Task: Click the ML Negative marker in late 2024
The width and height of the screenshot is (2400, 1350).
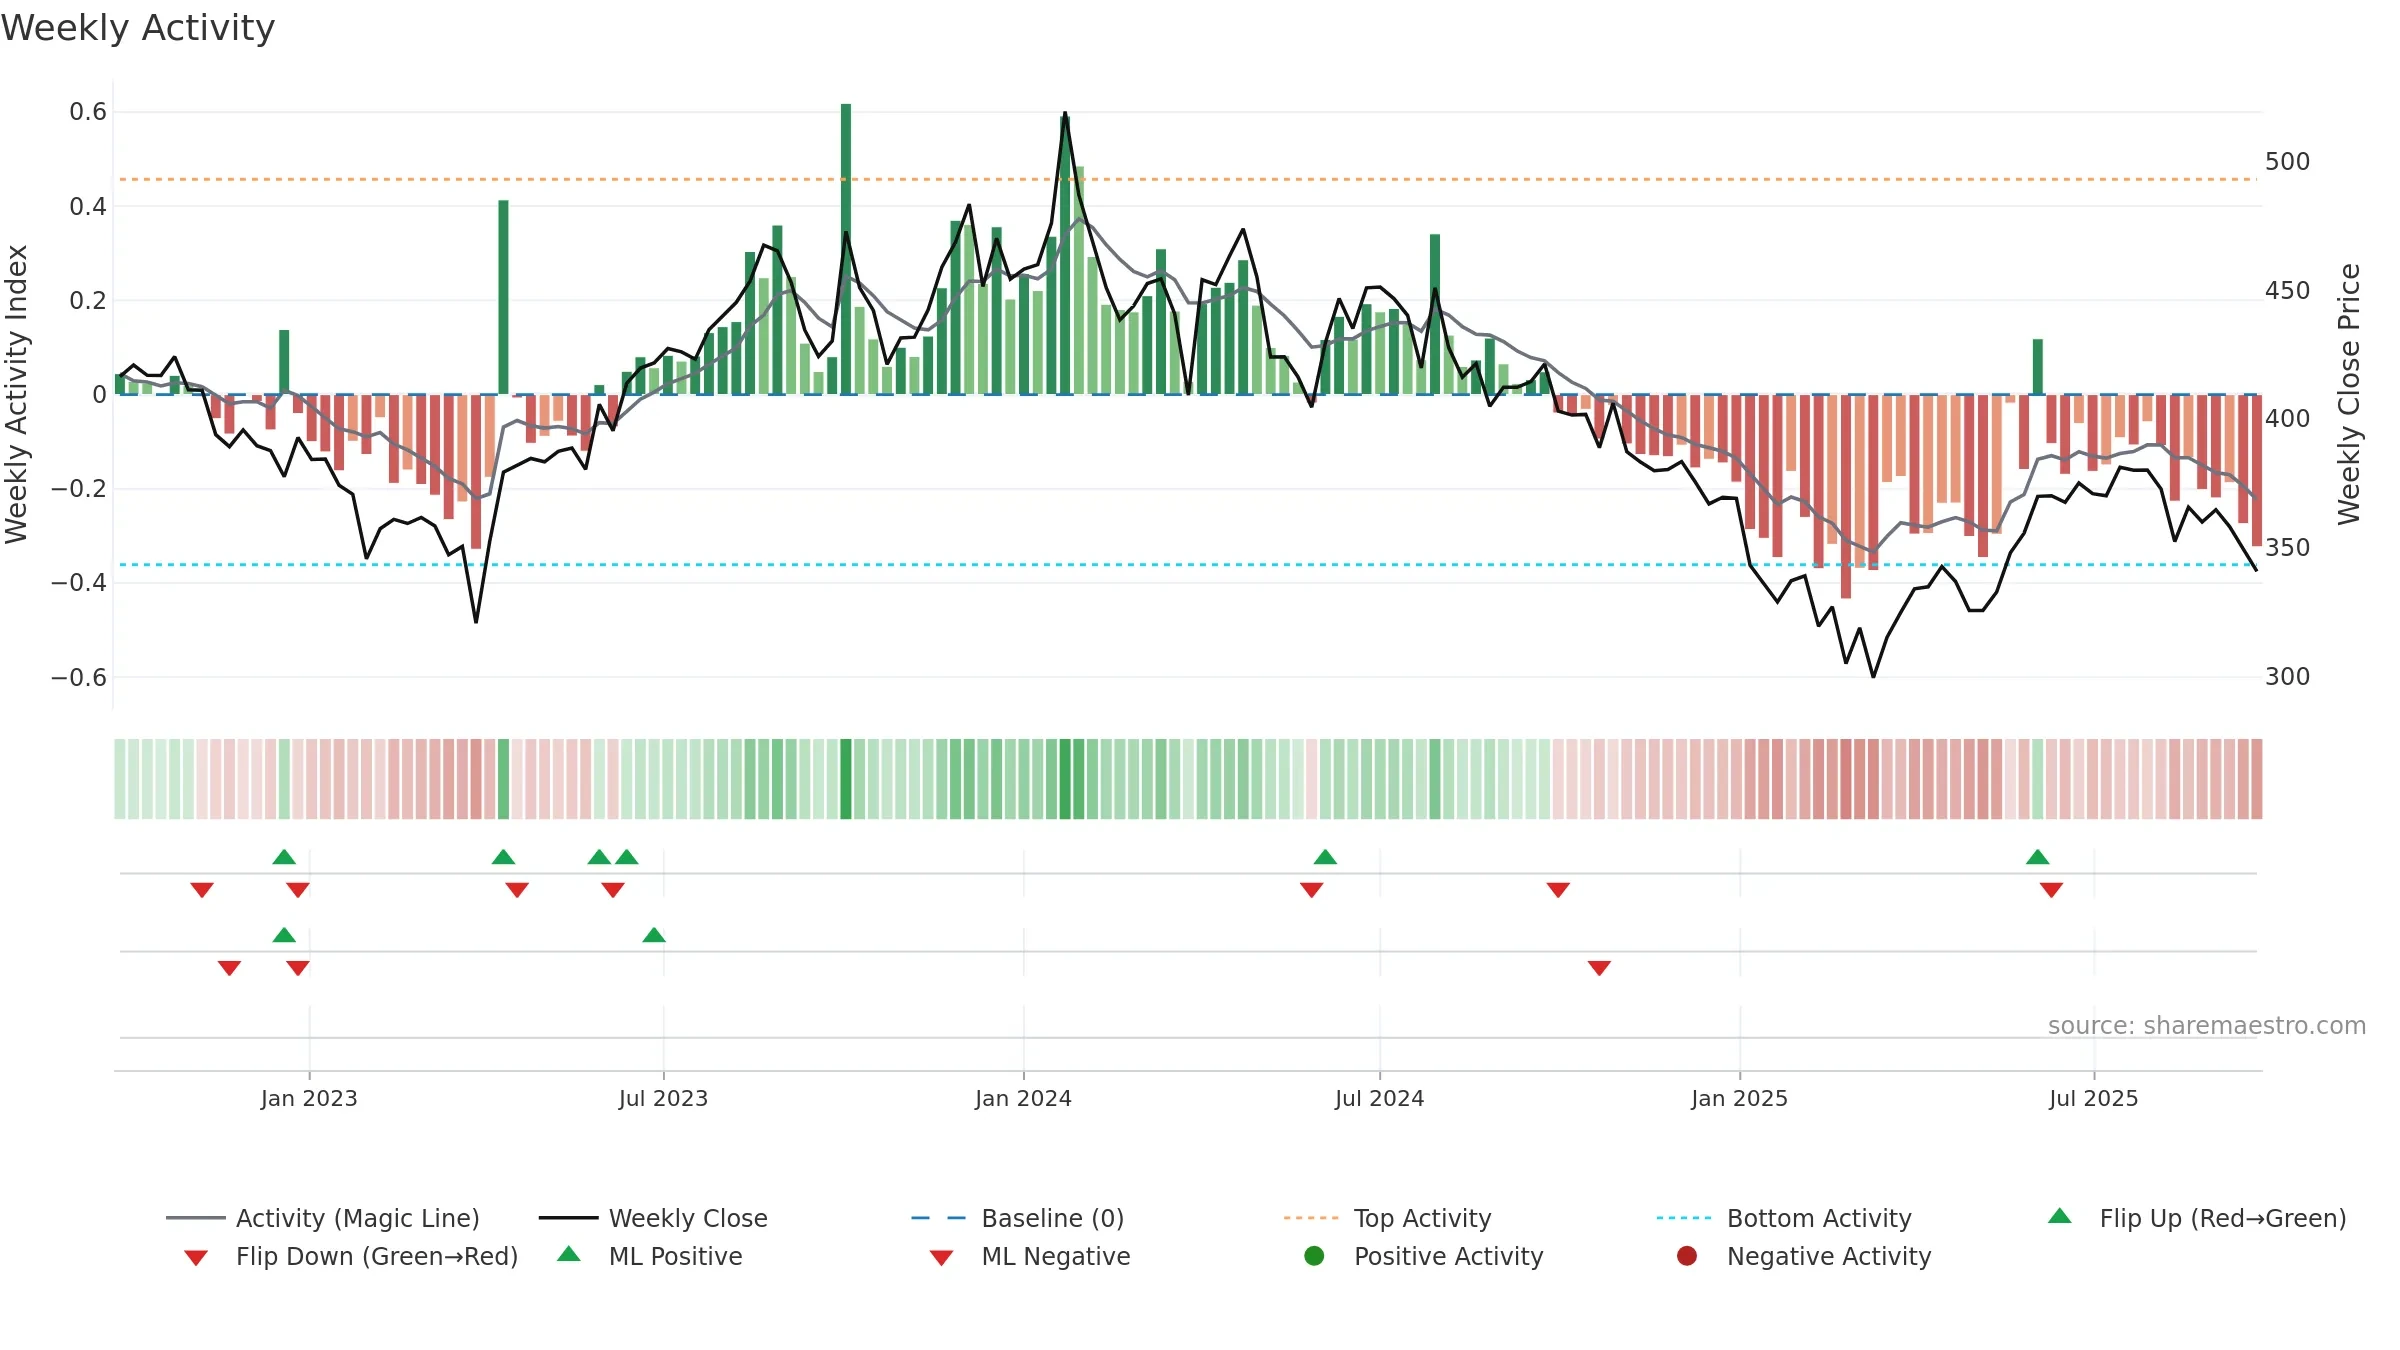Action: [x=1599, y=968]
